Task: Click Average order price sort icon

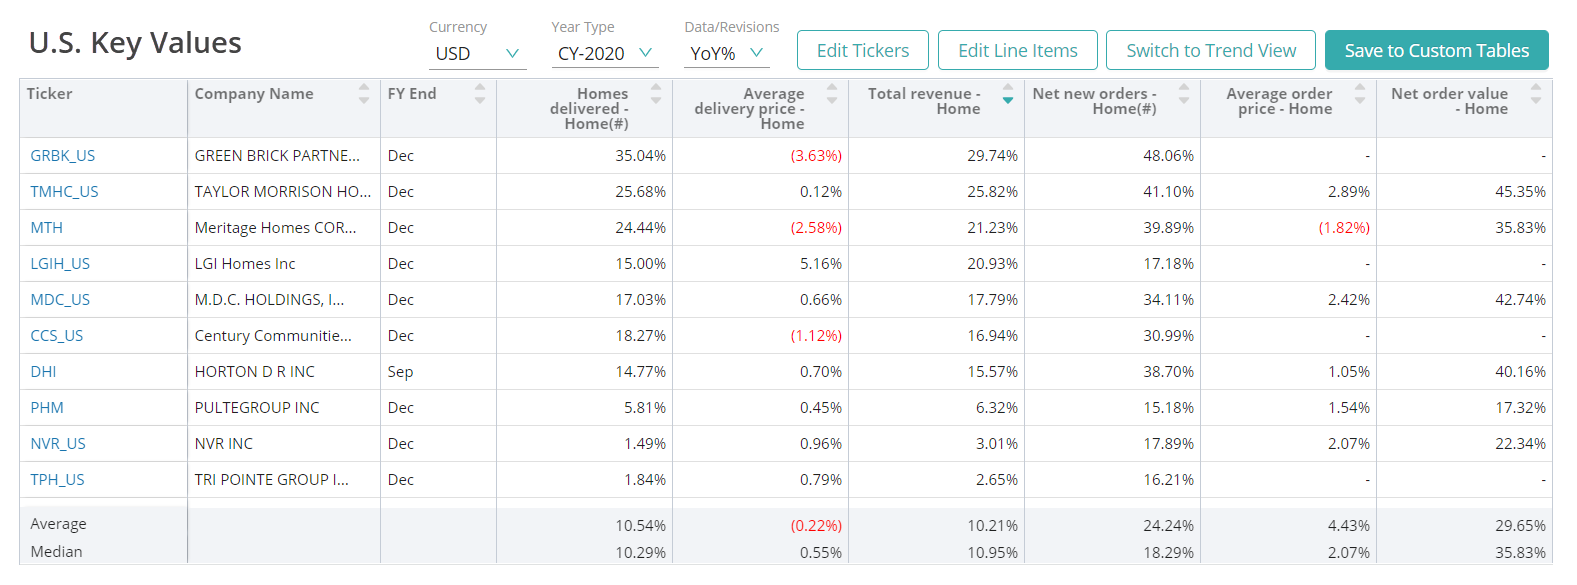Action: click(x=1360, y=94)
